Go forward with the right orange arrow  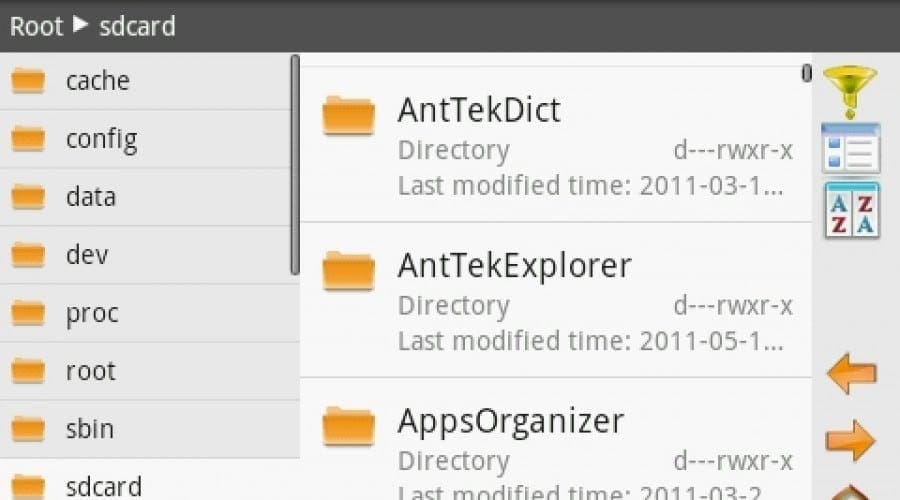851,440
